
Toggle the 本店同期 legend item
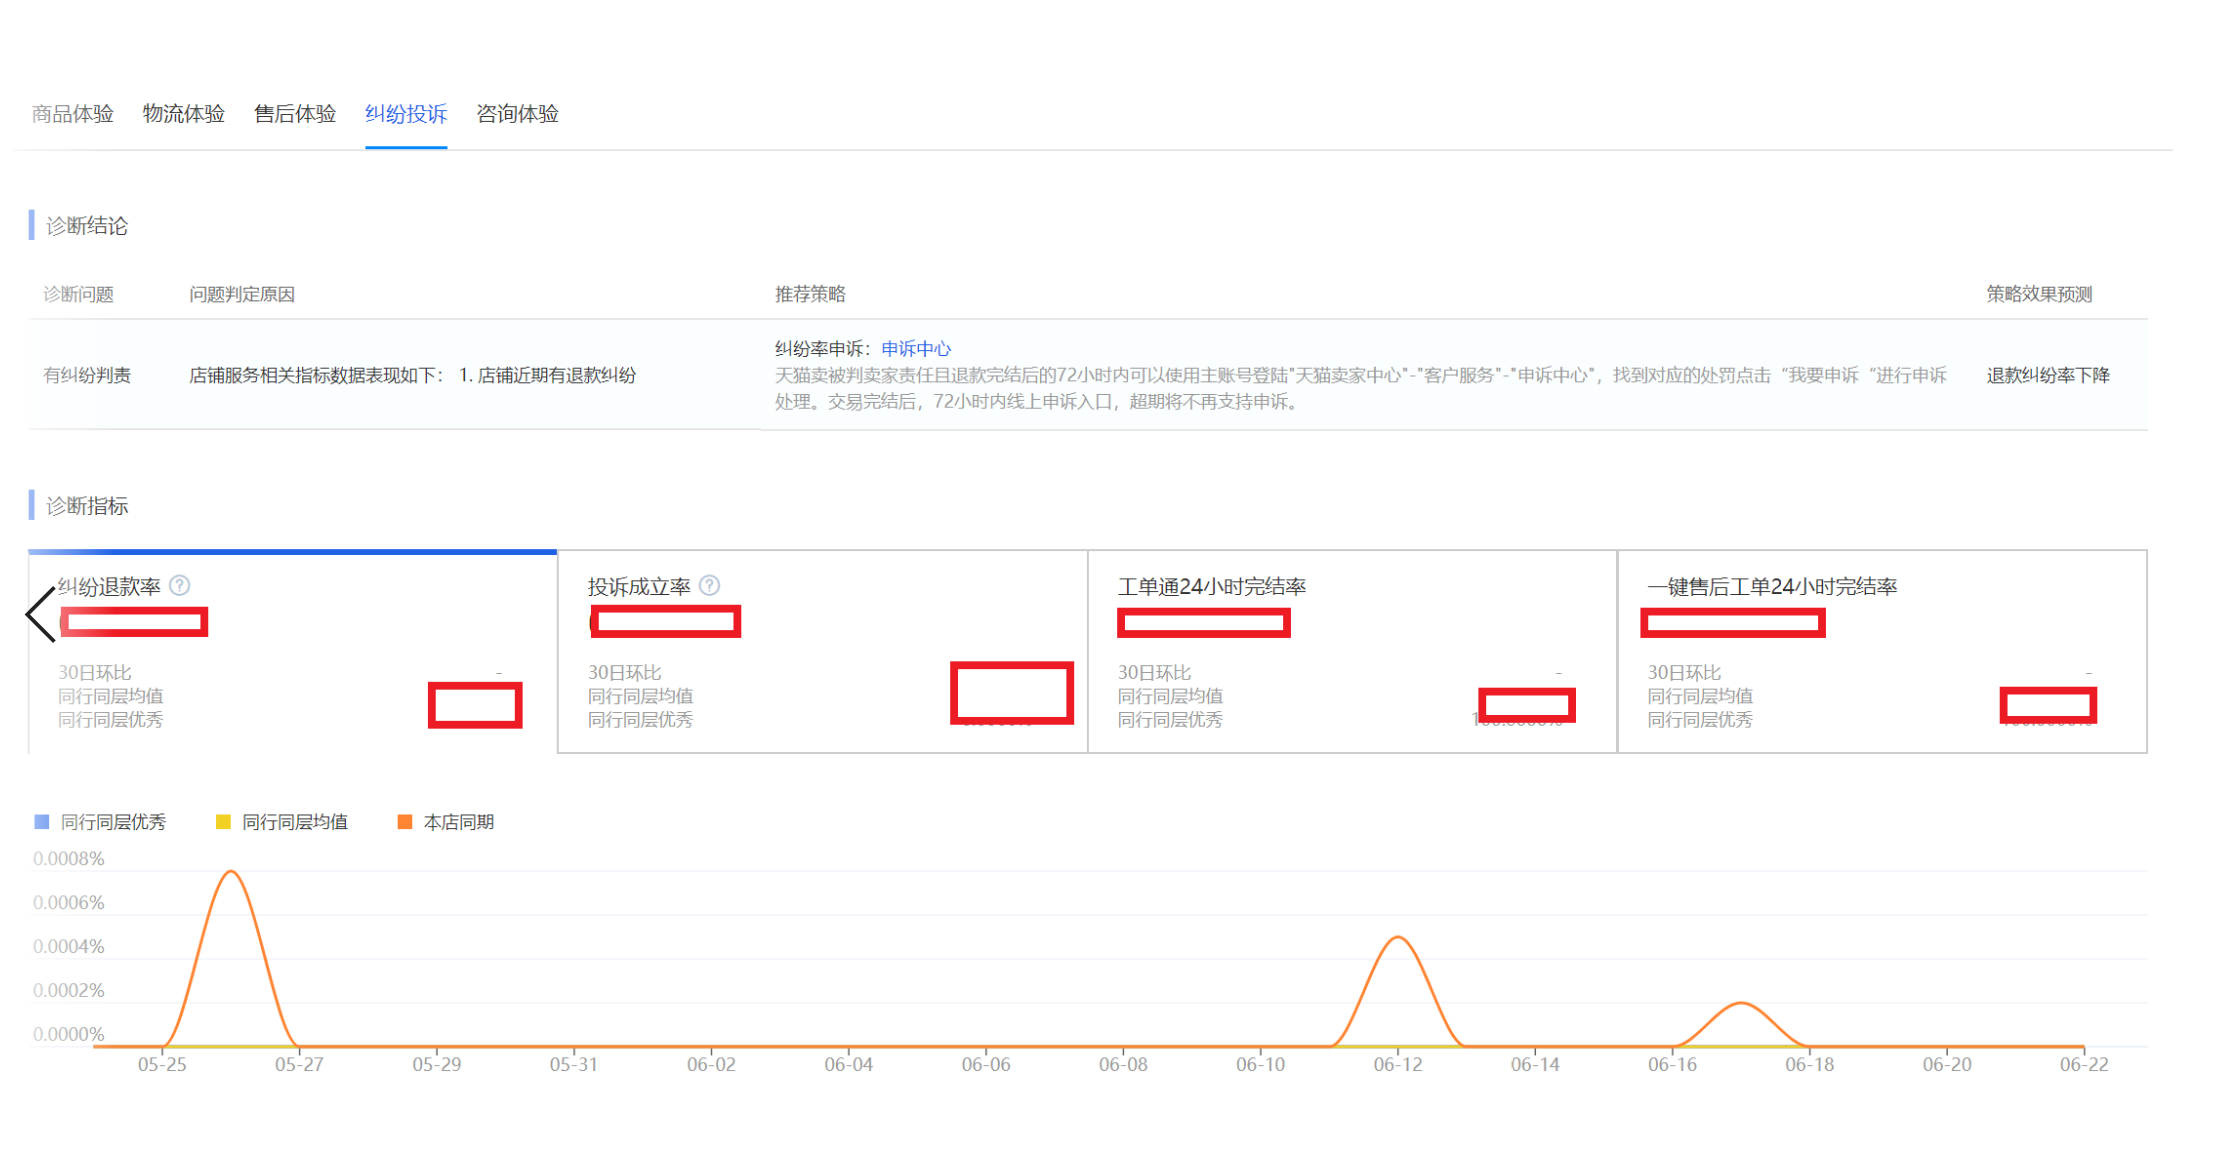[x=446, y=822]
